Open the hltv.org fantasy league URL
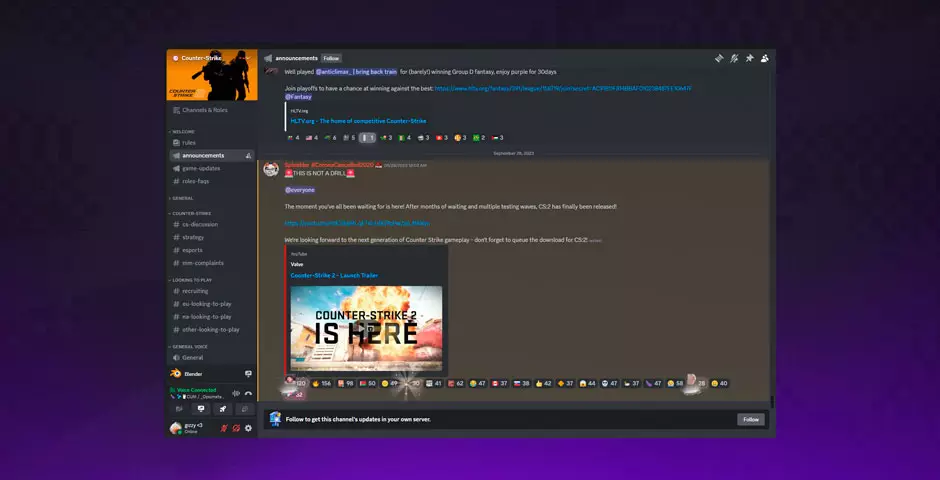Screen dimensions: 940x480 pyautogui.click(x=563, y=89)
